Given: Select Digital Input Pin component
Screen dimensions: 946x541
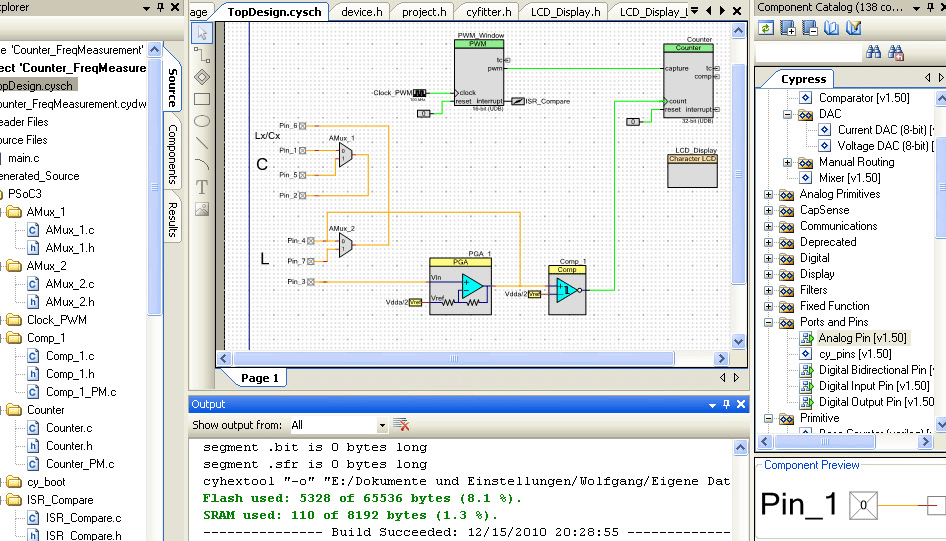Looking at the screenshot, I should point(874,386).
